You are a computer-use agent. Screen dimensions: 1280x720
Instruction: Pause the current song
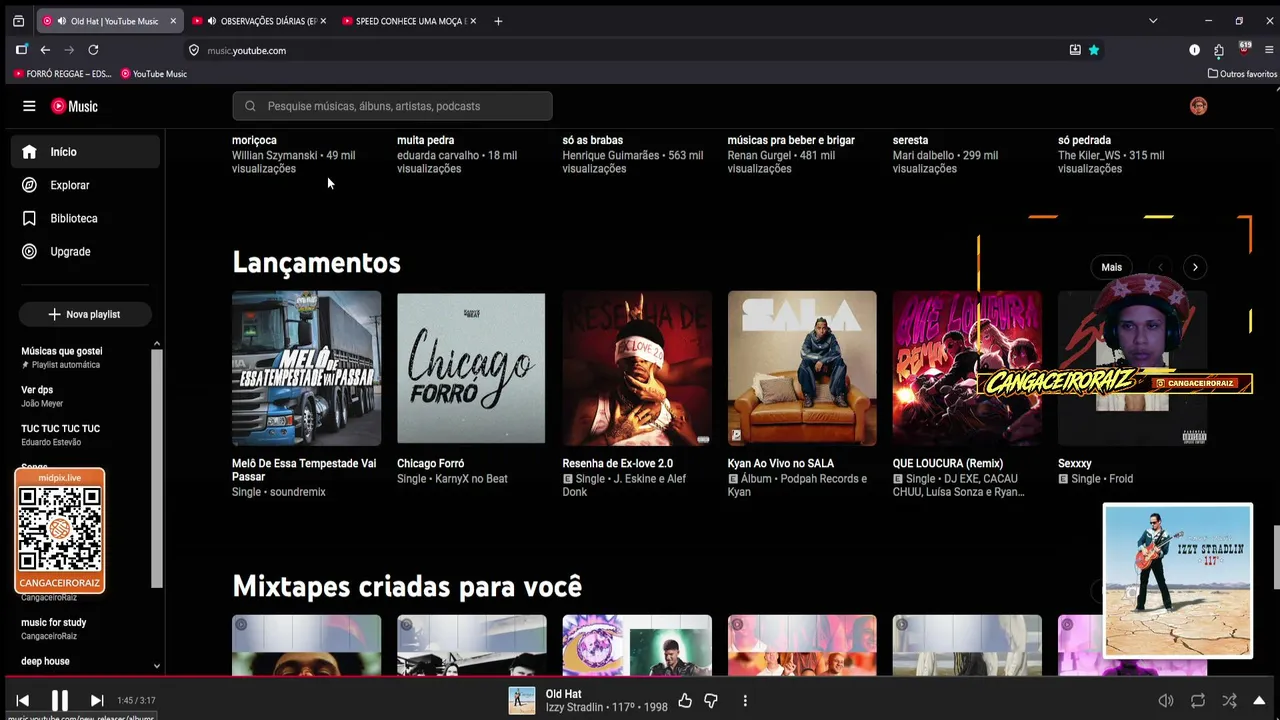(x=60, y=701)
